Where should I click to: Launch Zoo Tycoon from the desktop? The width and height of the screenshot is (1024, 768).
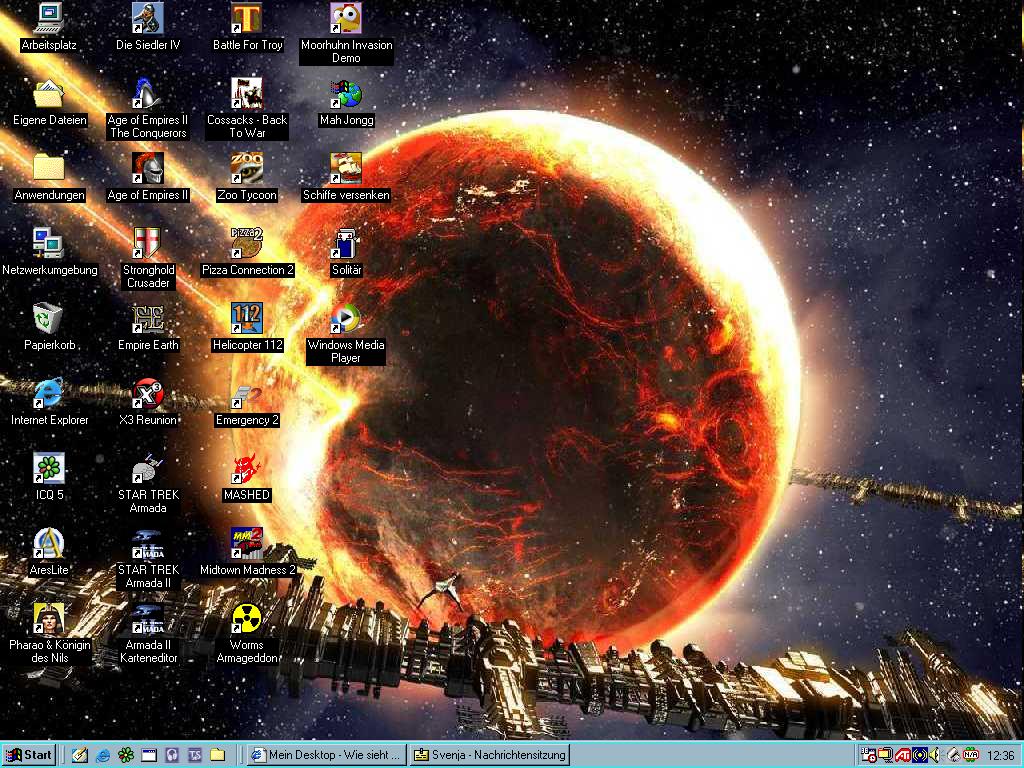tap(246, 169)
